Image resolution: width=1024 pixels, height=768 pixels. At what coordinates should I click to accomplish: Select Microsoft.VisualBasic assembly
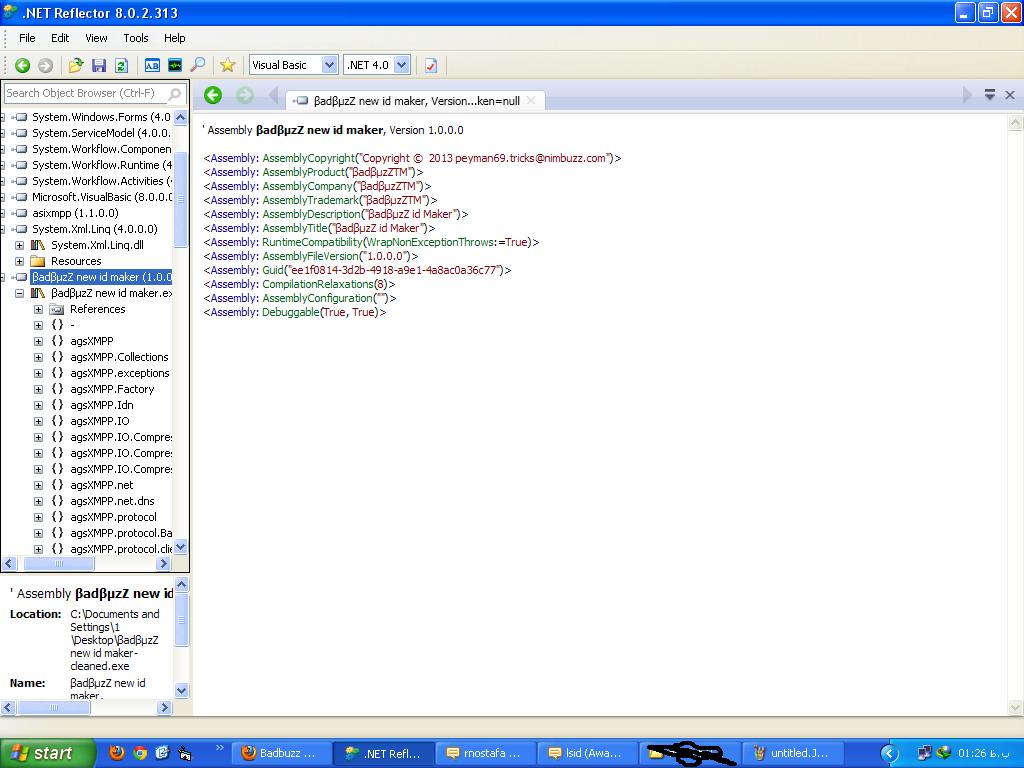pos(101,197)
